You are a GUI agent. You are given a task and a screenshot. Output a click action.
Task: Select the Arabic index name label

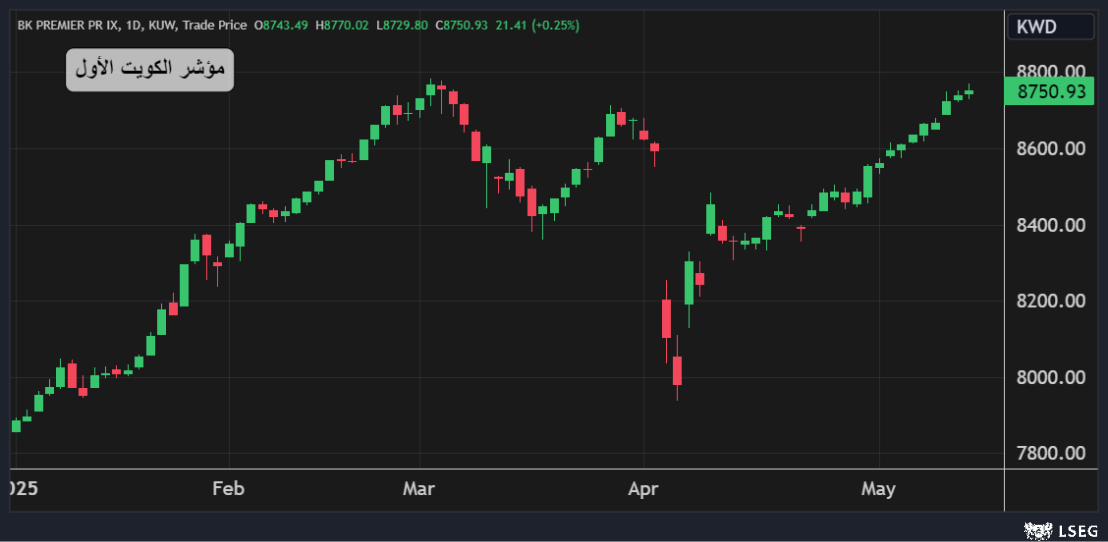[150, 70]
